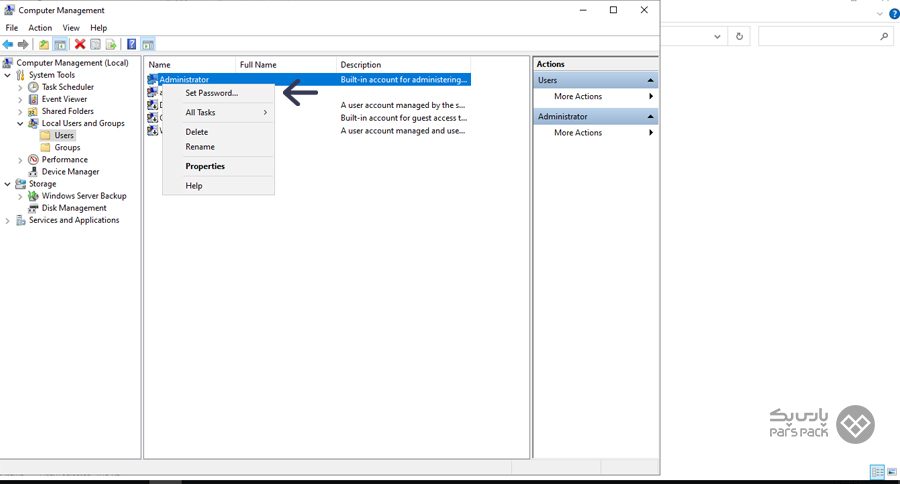Expand the Explorer ribbon chevron
This screenshot has width=900, height=484.
click(880, 14)
